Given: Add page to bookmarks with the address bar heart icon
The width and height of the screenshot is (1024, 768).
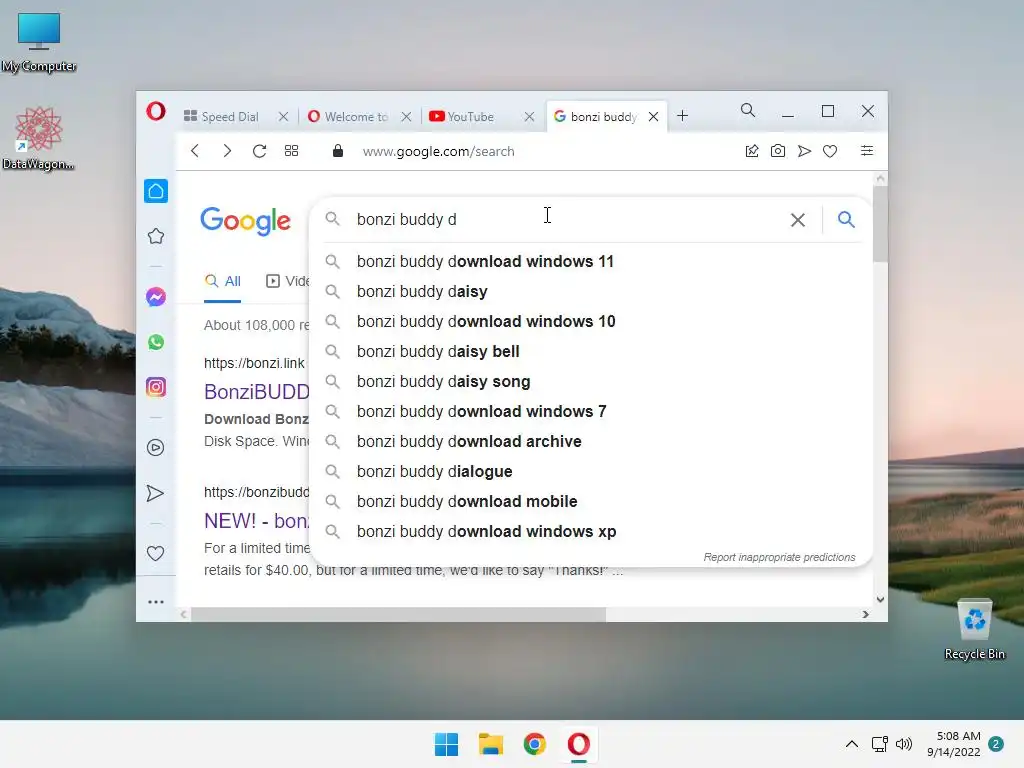Looking at the screenshot, I should (830, 152).
